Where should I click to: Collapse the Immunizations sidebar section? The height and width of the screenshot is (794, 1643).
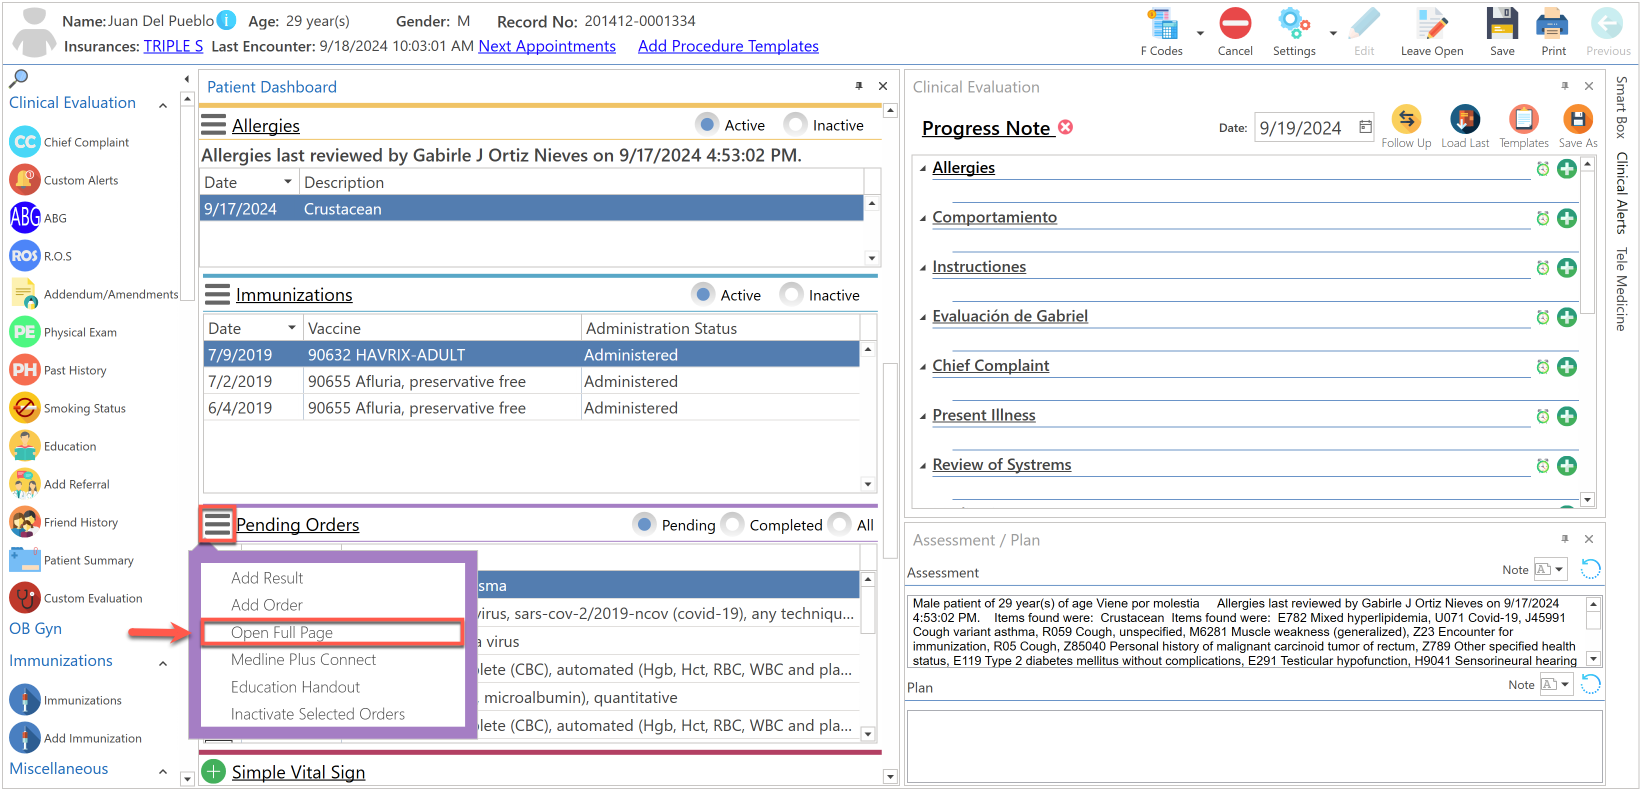point(163,663)
